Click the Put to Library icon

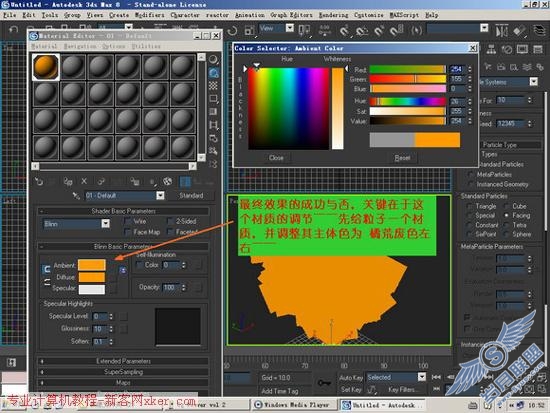pyautogui.click(x=135, y=181)
